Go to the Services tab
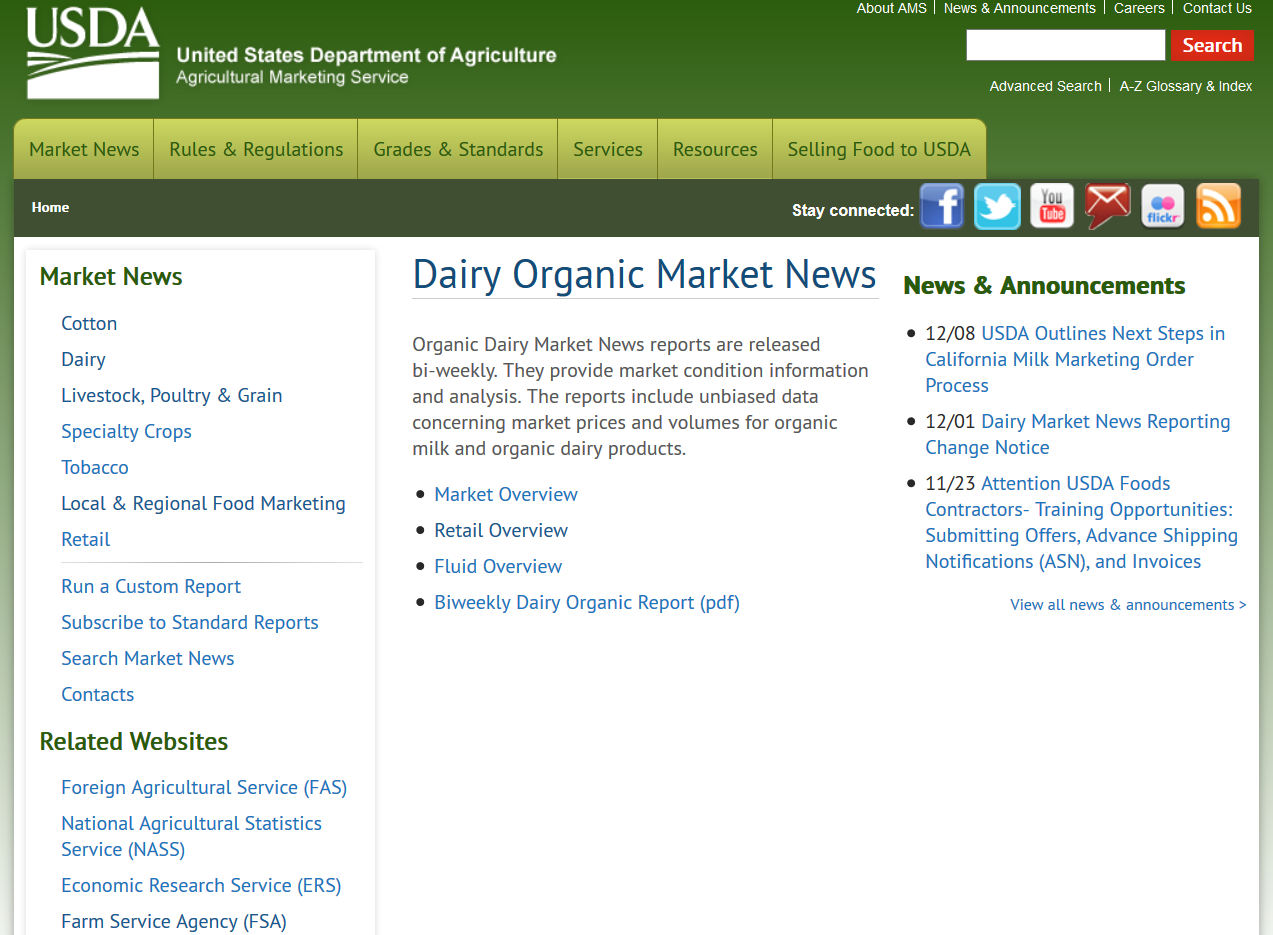Image resolution: width=1273 pixels, height=935 pixels. click(x=608, y=149)
